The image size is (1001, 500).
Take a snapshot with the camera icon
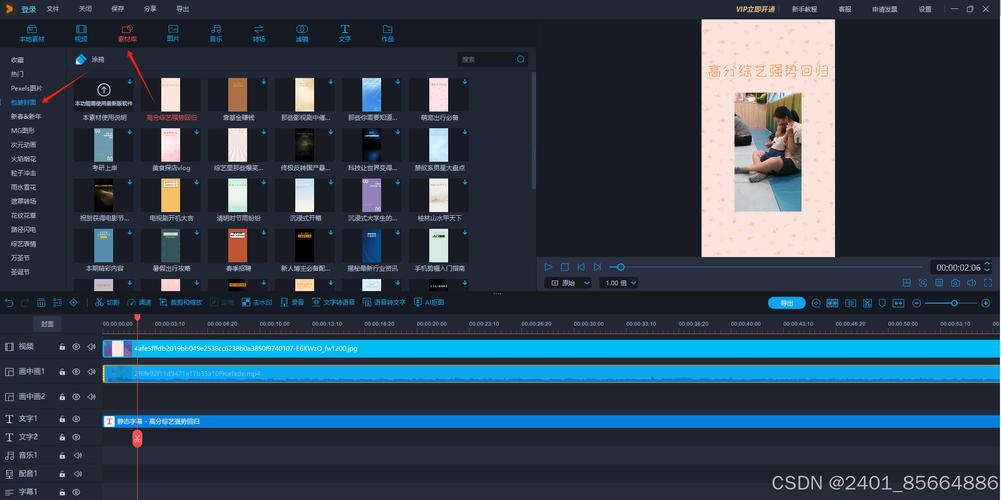coord(955,282)
